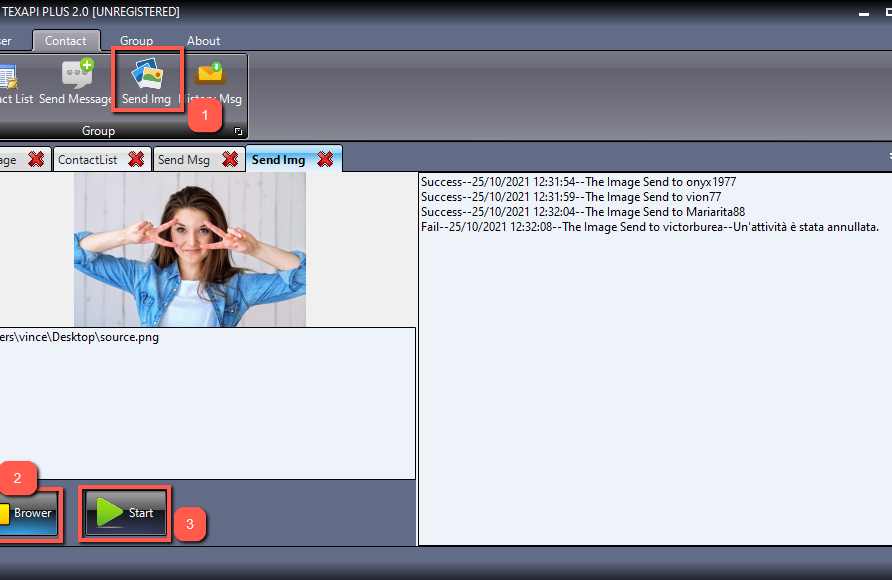
Task: Close the Send Msg tab
Action: [x=230, y=159]
